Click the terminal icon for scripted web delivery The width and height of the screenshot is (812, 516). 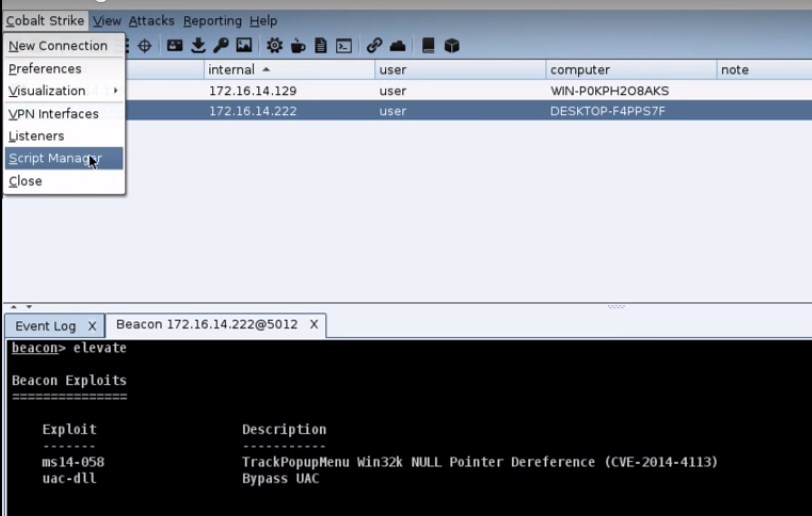tap(344, 46)
